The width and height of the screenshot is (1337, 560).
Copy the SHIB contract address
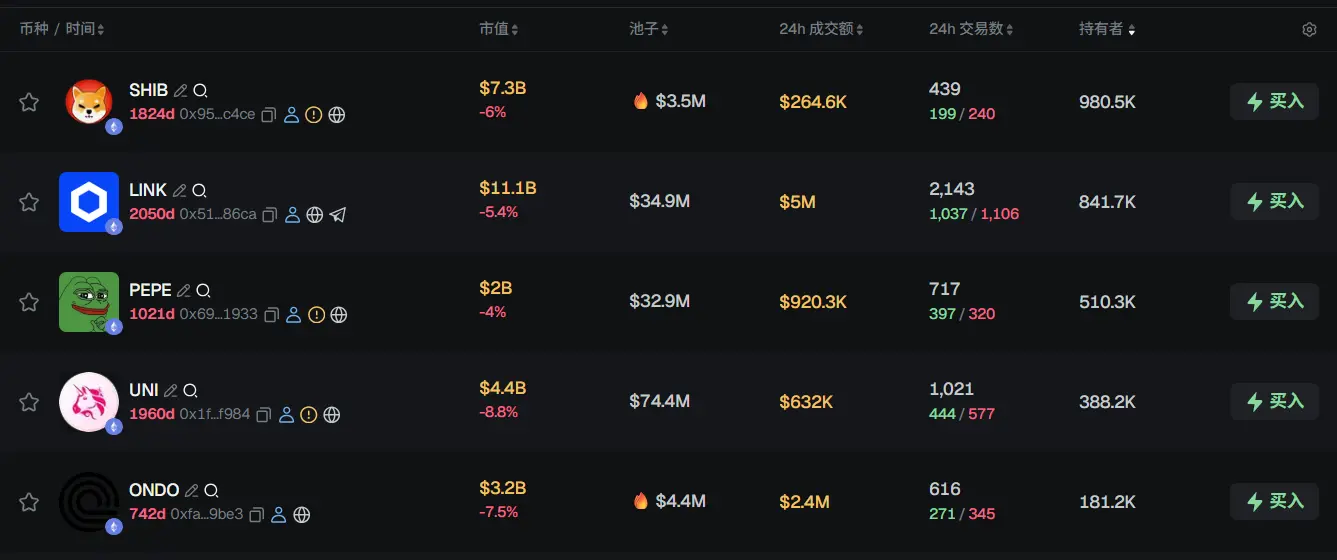pos(268,115)
